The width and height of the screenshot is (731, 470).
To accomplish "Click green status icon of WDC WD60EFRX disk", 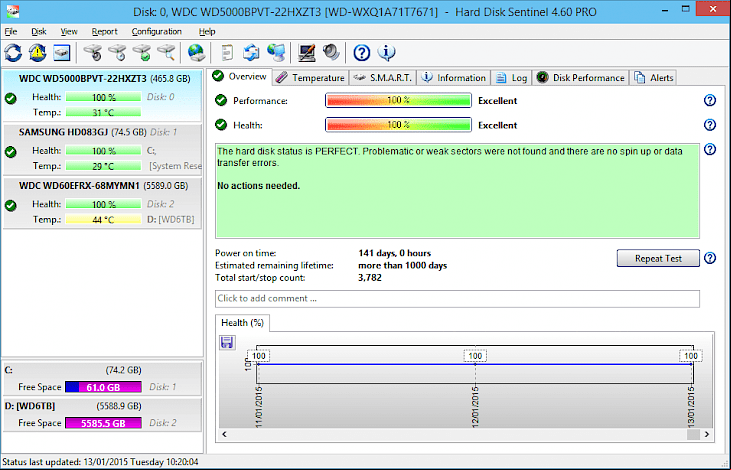I will (10, 206).
